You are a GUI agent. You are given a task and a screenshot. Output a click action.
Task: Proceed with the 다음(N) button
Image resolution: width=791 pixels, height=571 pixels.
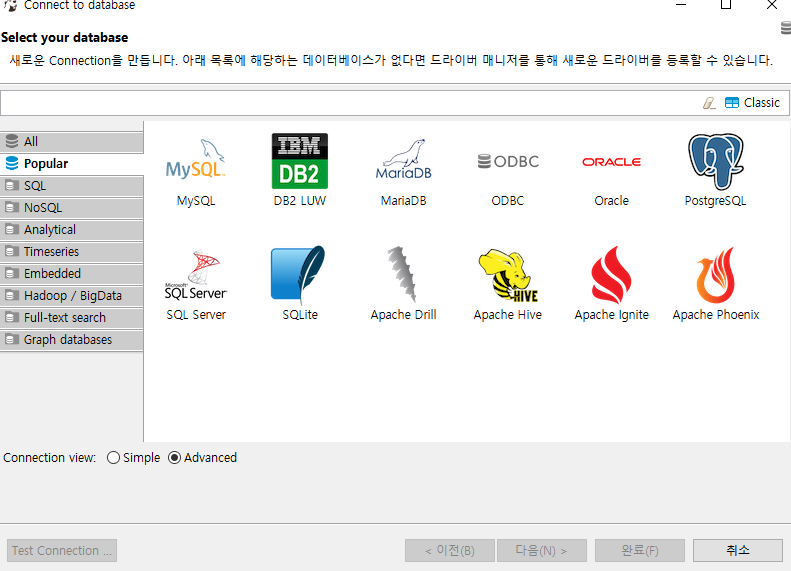pos(542,550)
